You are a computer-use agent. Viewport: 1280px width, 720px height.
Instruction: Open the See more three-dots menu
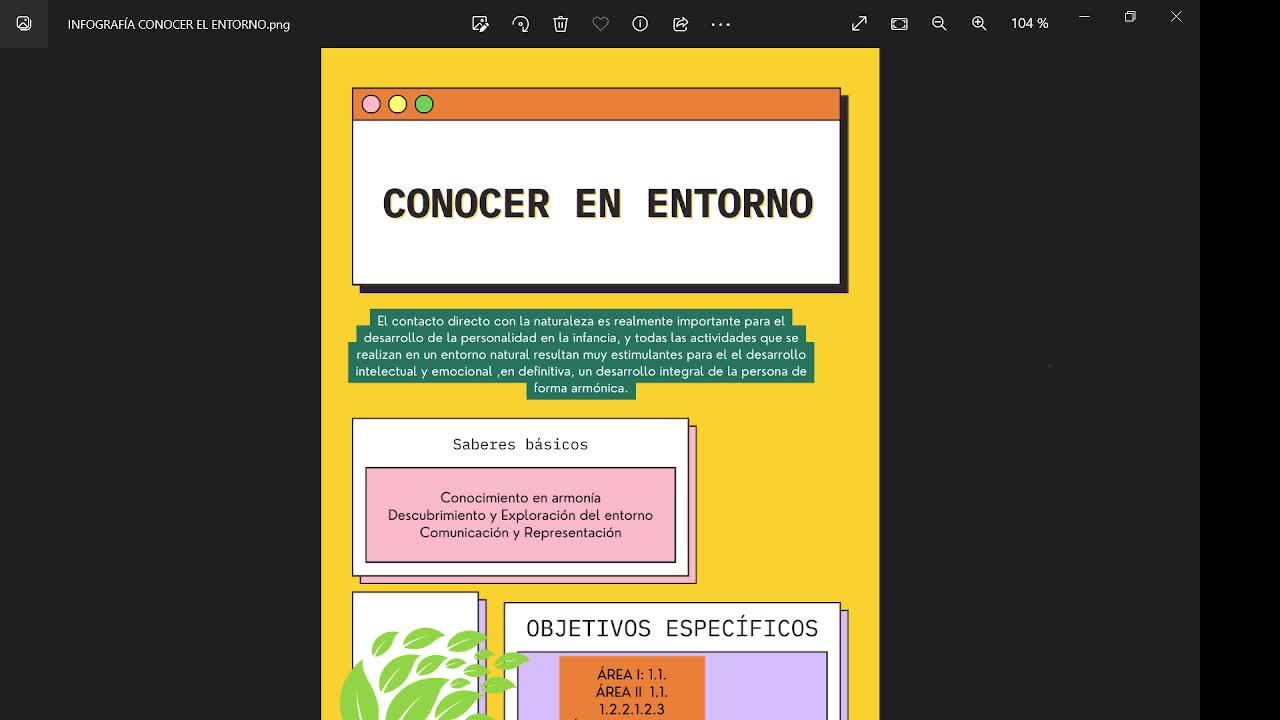click(720, 24)
